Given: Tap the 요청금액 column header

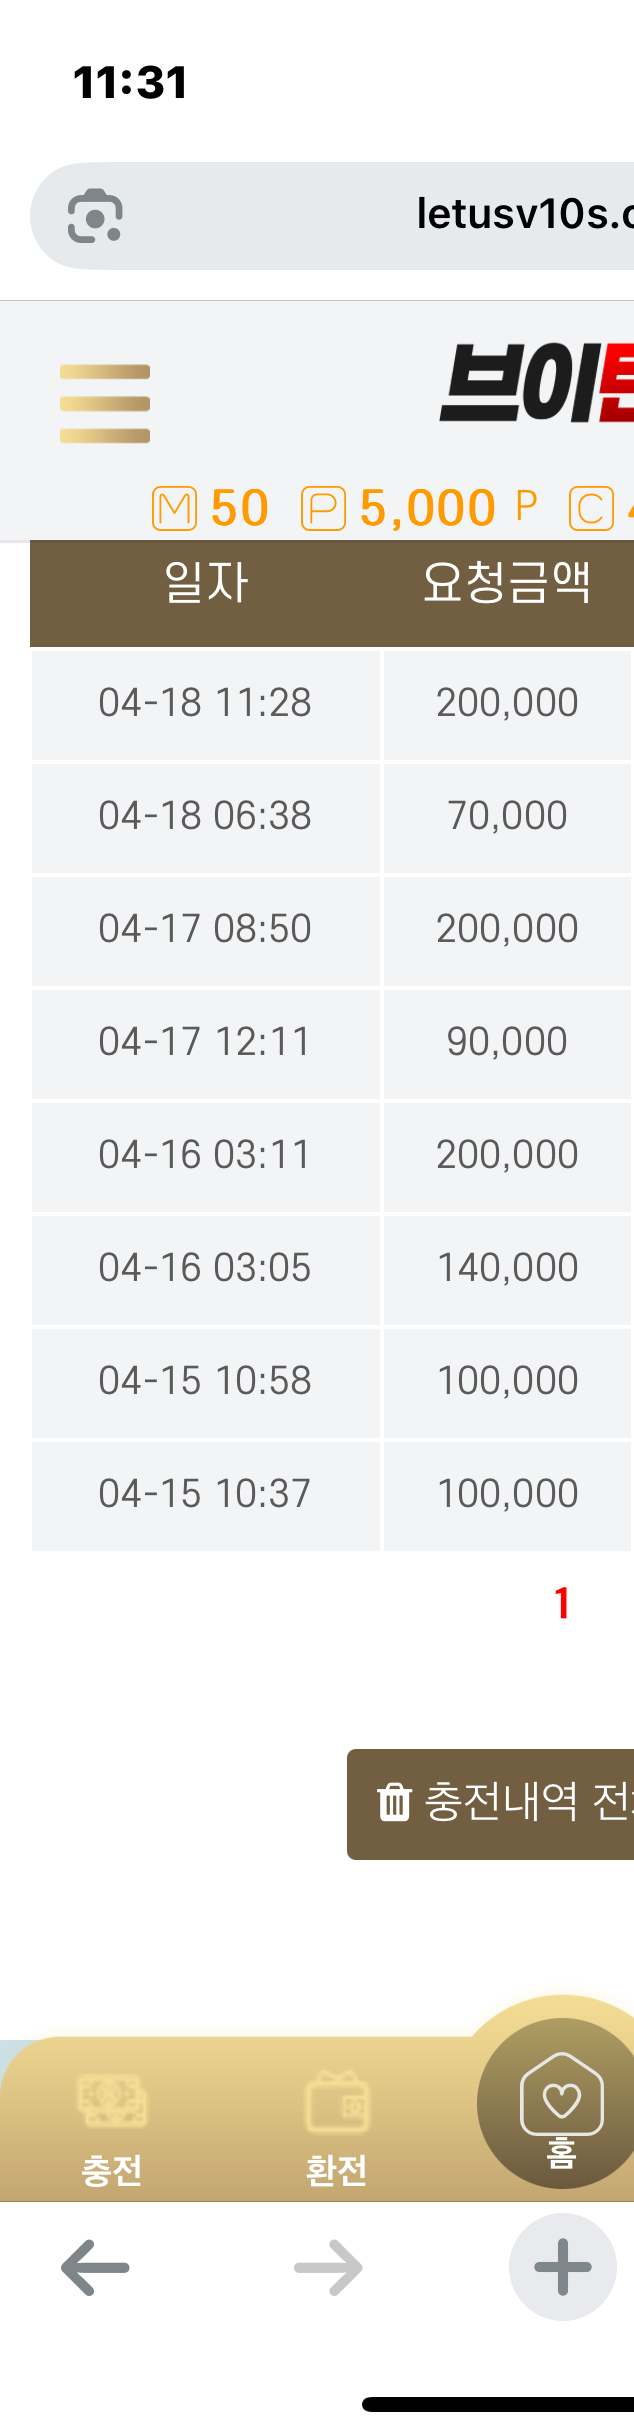Looking at the screenshot, I should point(507,583).
